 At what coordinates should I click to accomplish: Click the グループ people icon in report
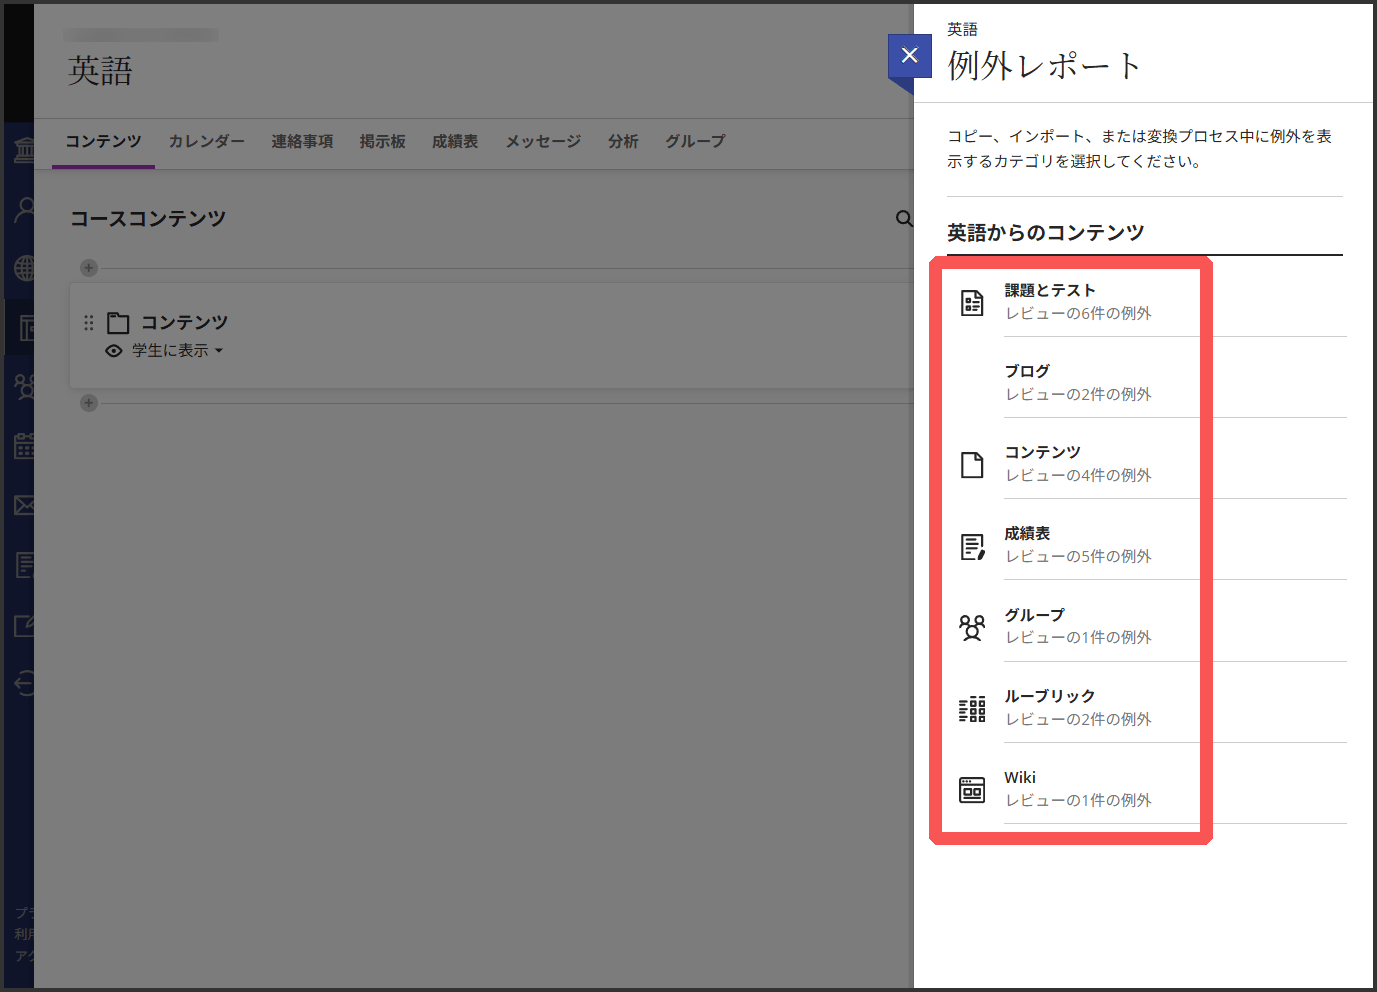972,627
